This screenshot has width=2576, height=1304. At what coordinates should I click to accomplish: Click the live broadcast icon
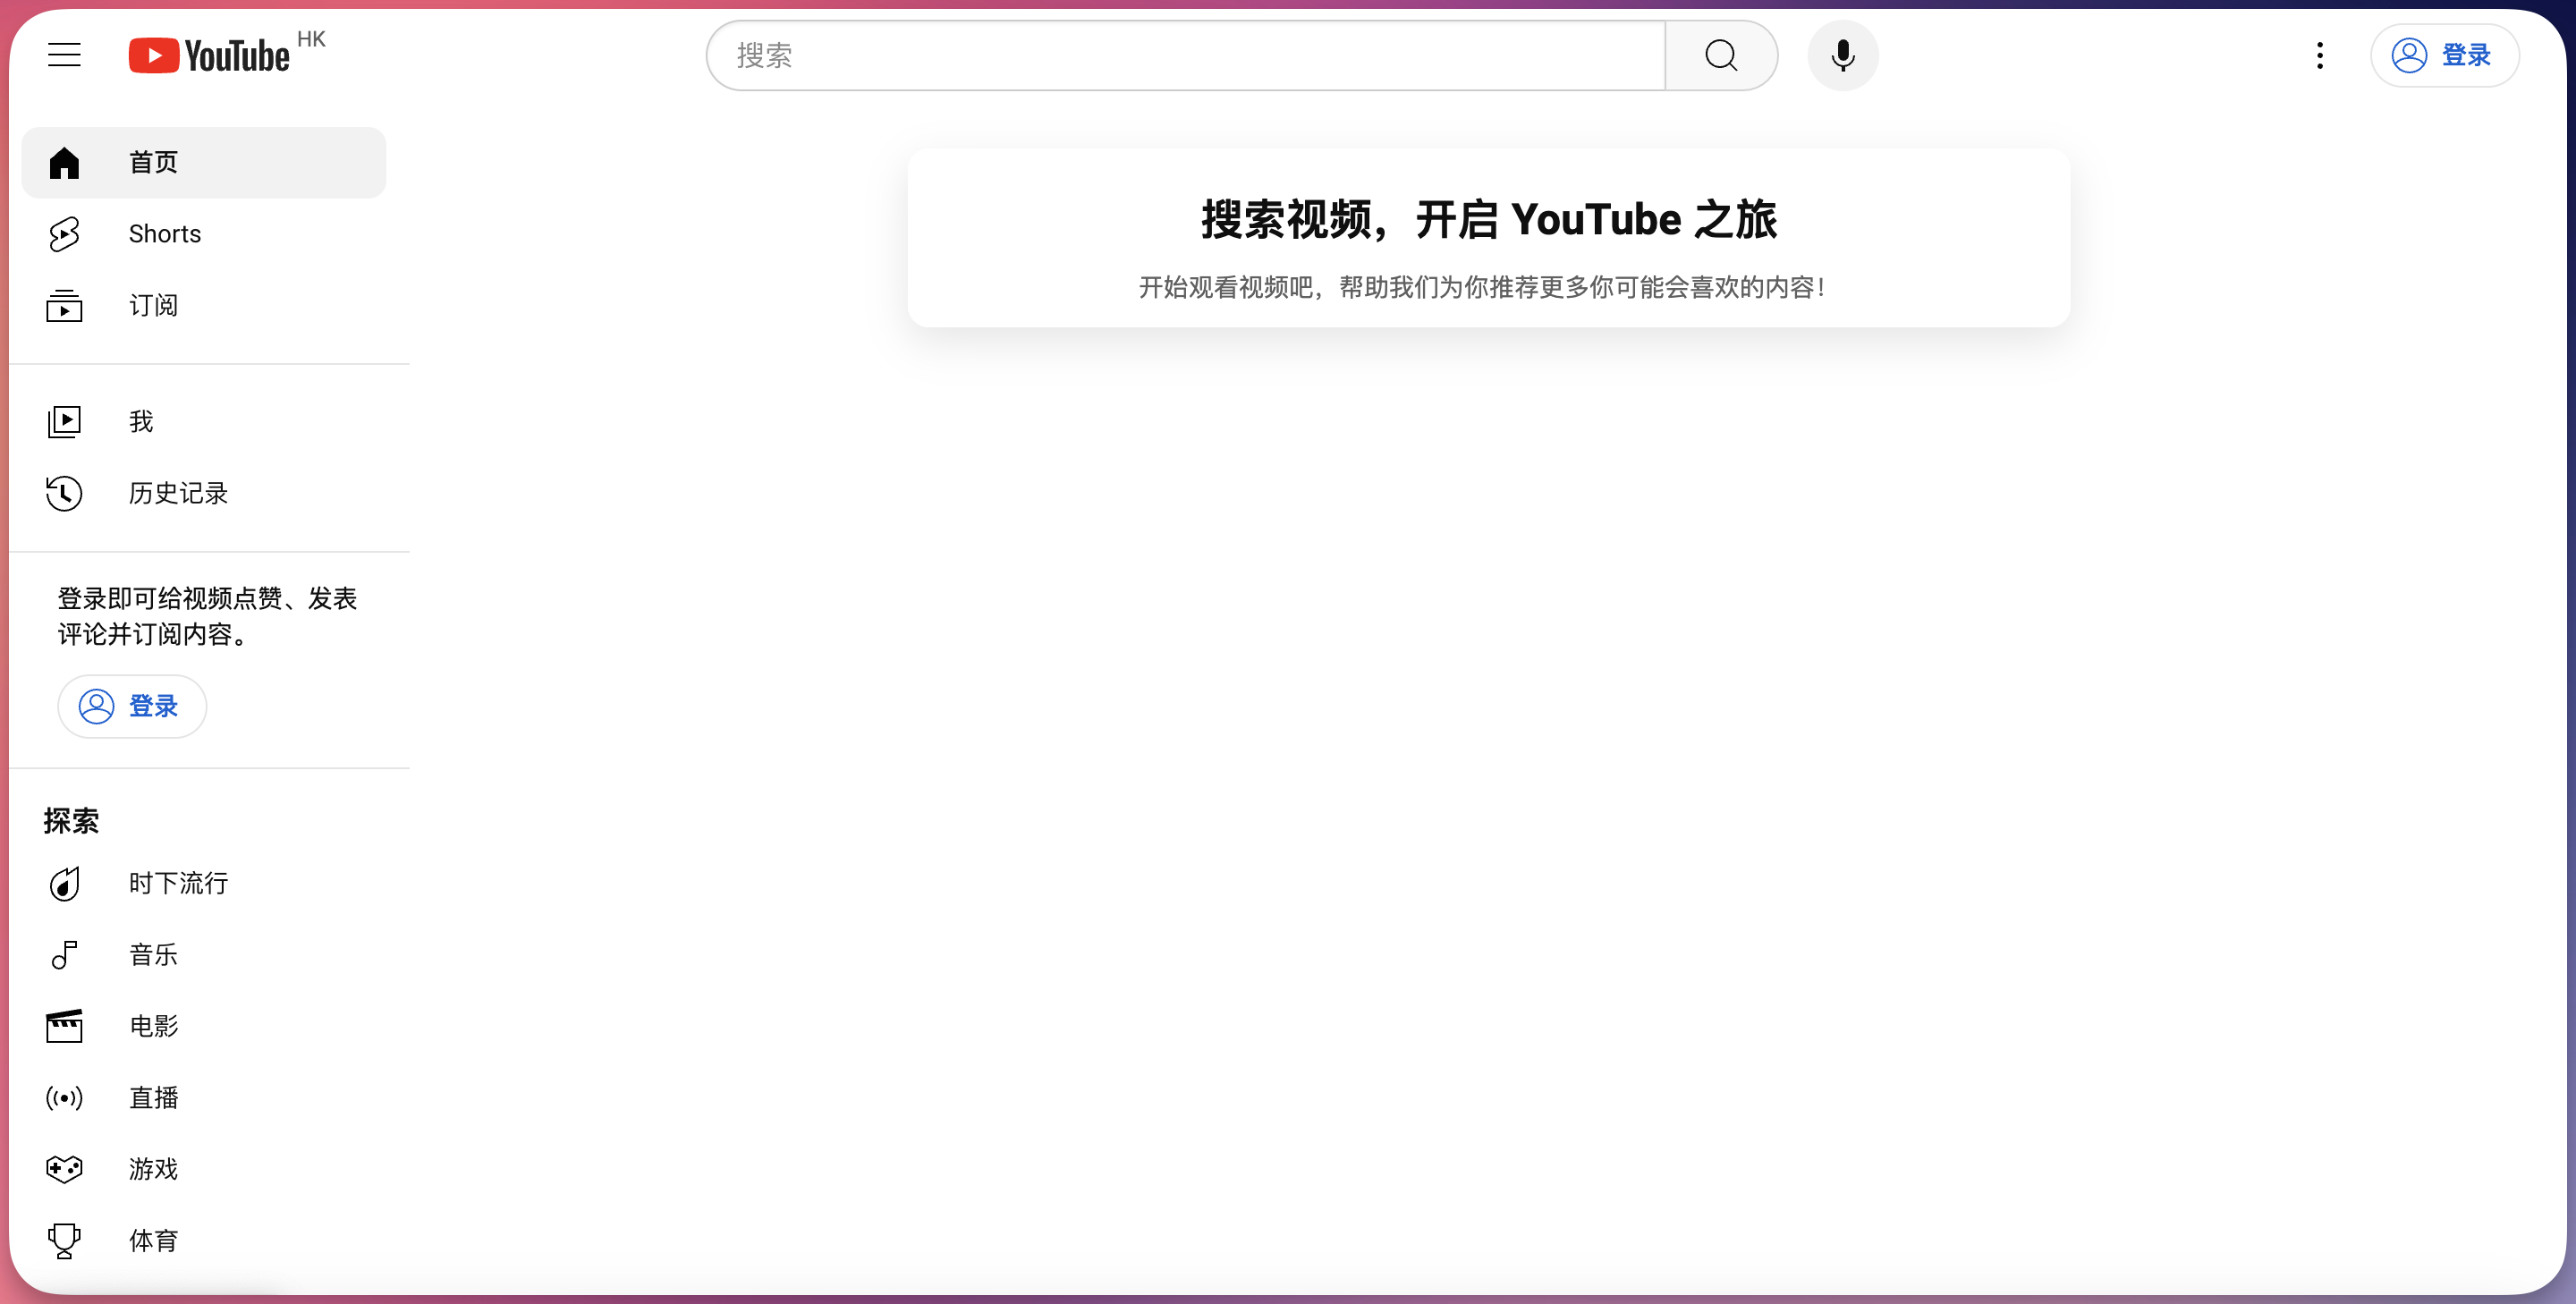[x=64, y=1099]
